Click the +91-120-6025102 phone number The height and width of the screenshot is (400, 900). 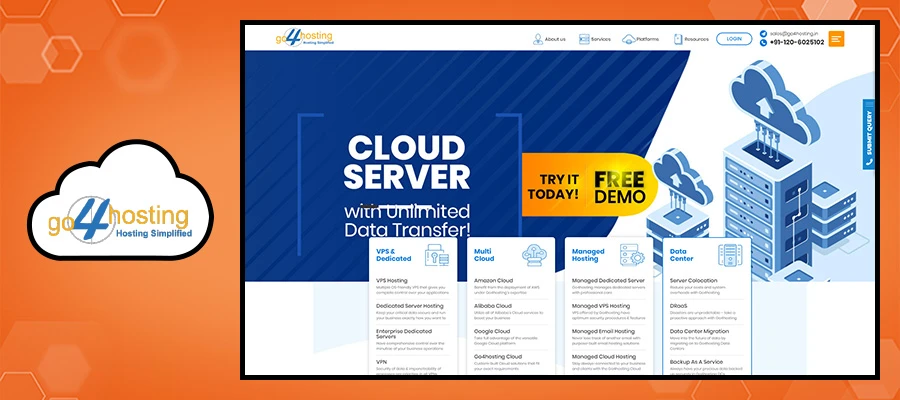797,42
